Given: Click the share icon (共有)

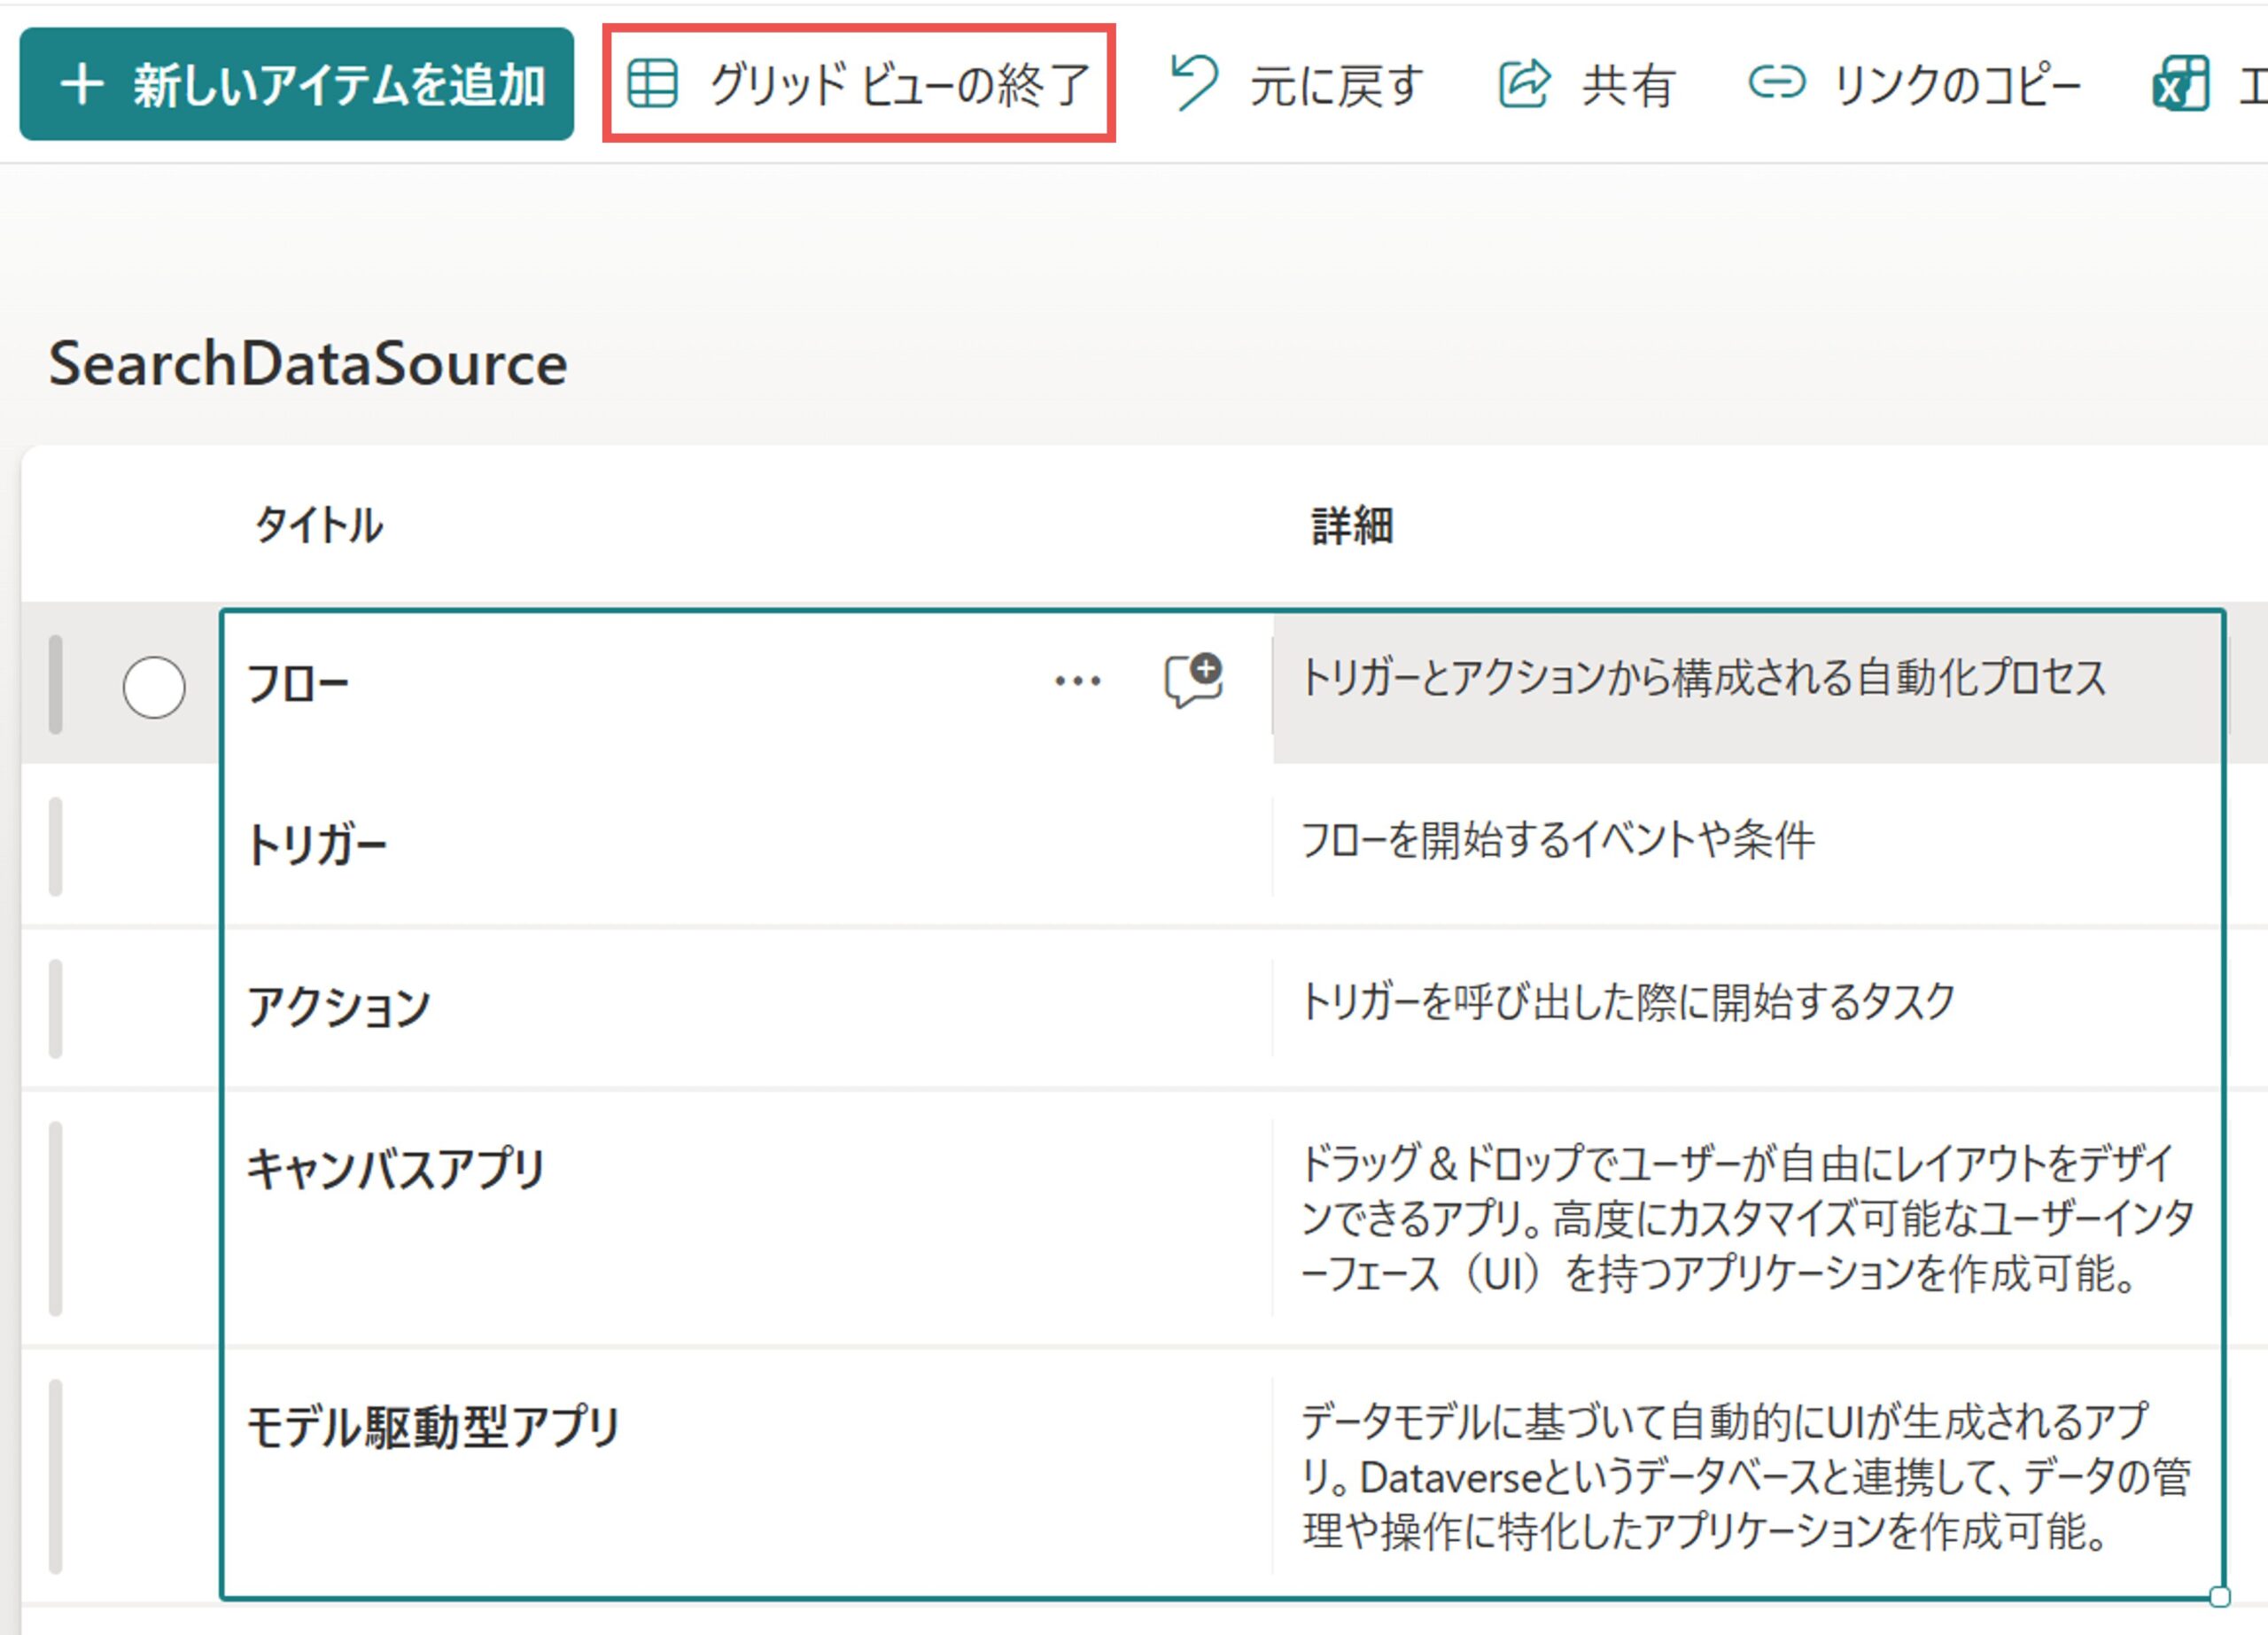Looking at the screenshot, I should click(1523, 83).
